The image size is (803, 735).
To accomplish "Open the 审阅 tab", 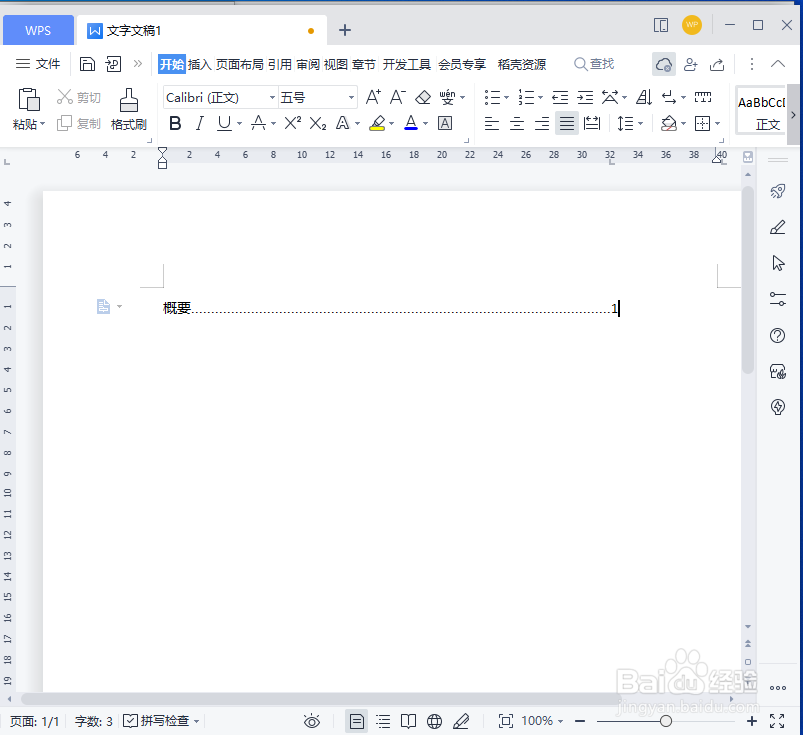I will (308, 65).
